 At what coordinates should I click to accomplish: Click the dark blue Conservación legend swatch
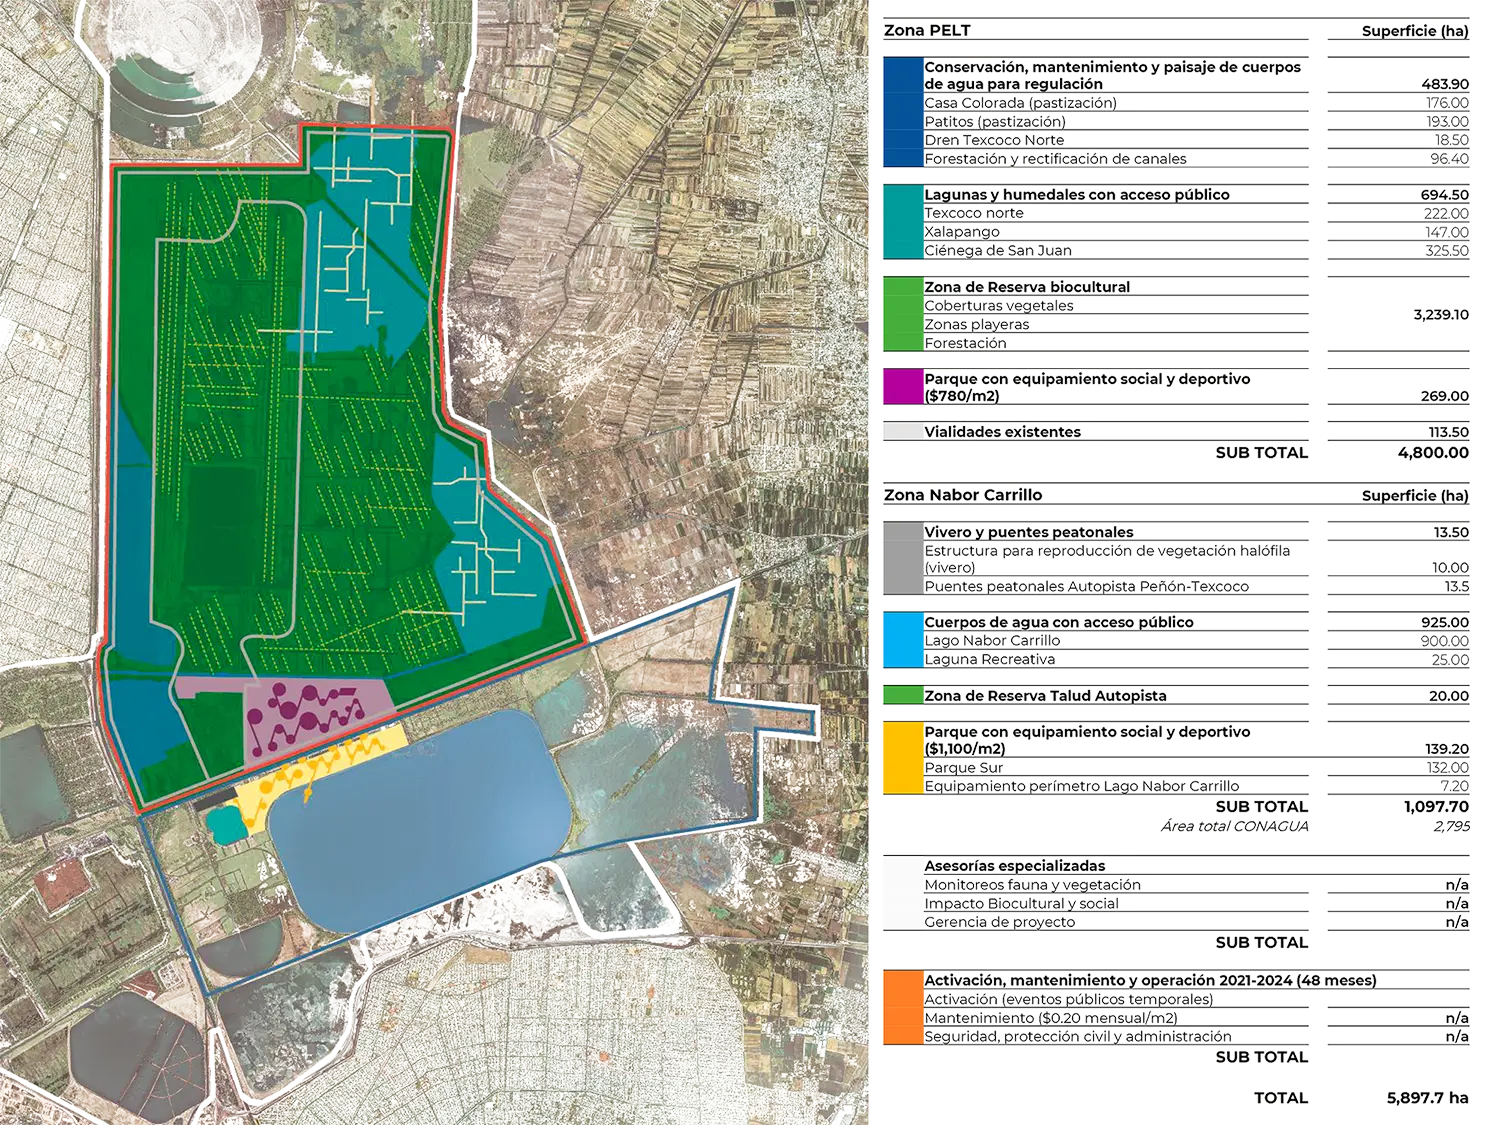[901, 112]
